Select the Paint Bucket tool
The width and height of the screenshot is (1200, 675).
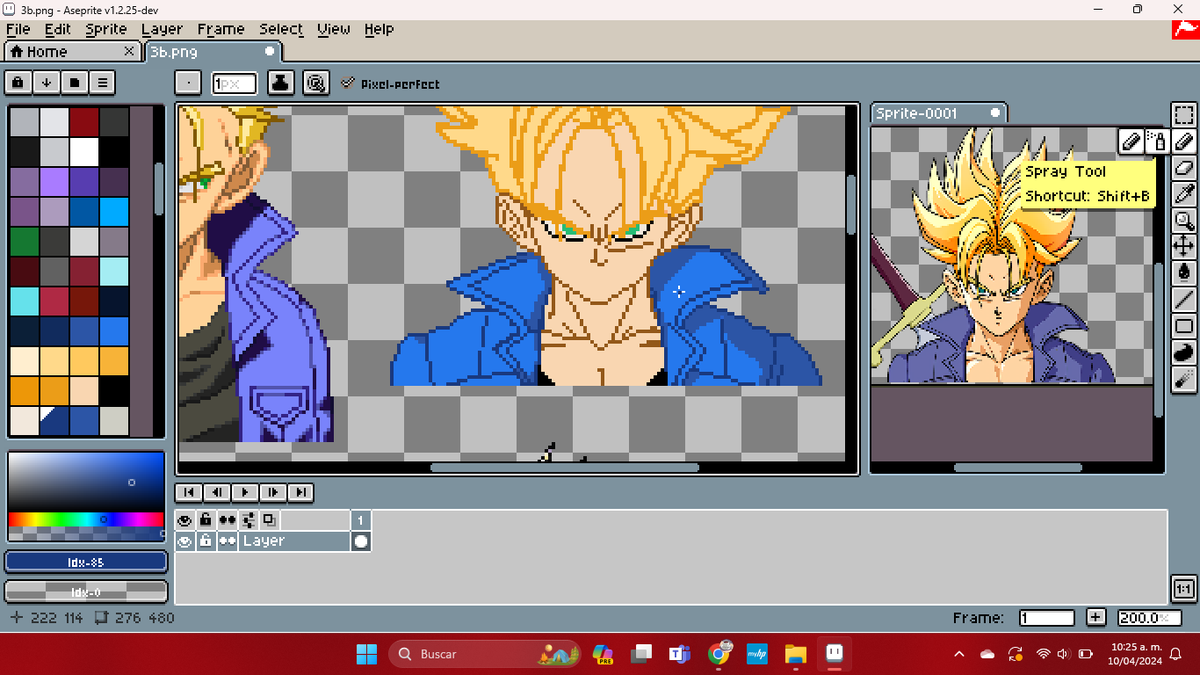point(1184,272)
